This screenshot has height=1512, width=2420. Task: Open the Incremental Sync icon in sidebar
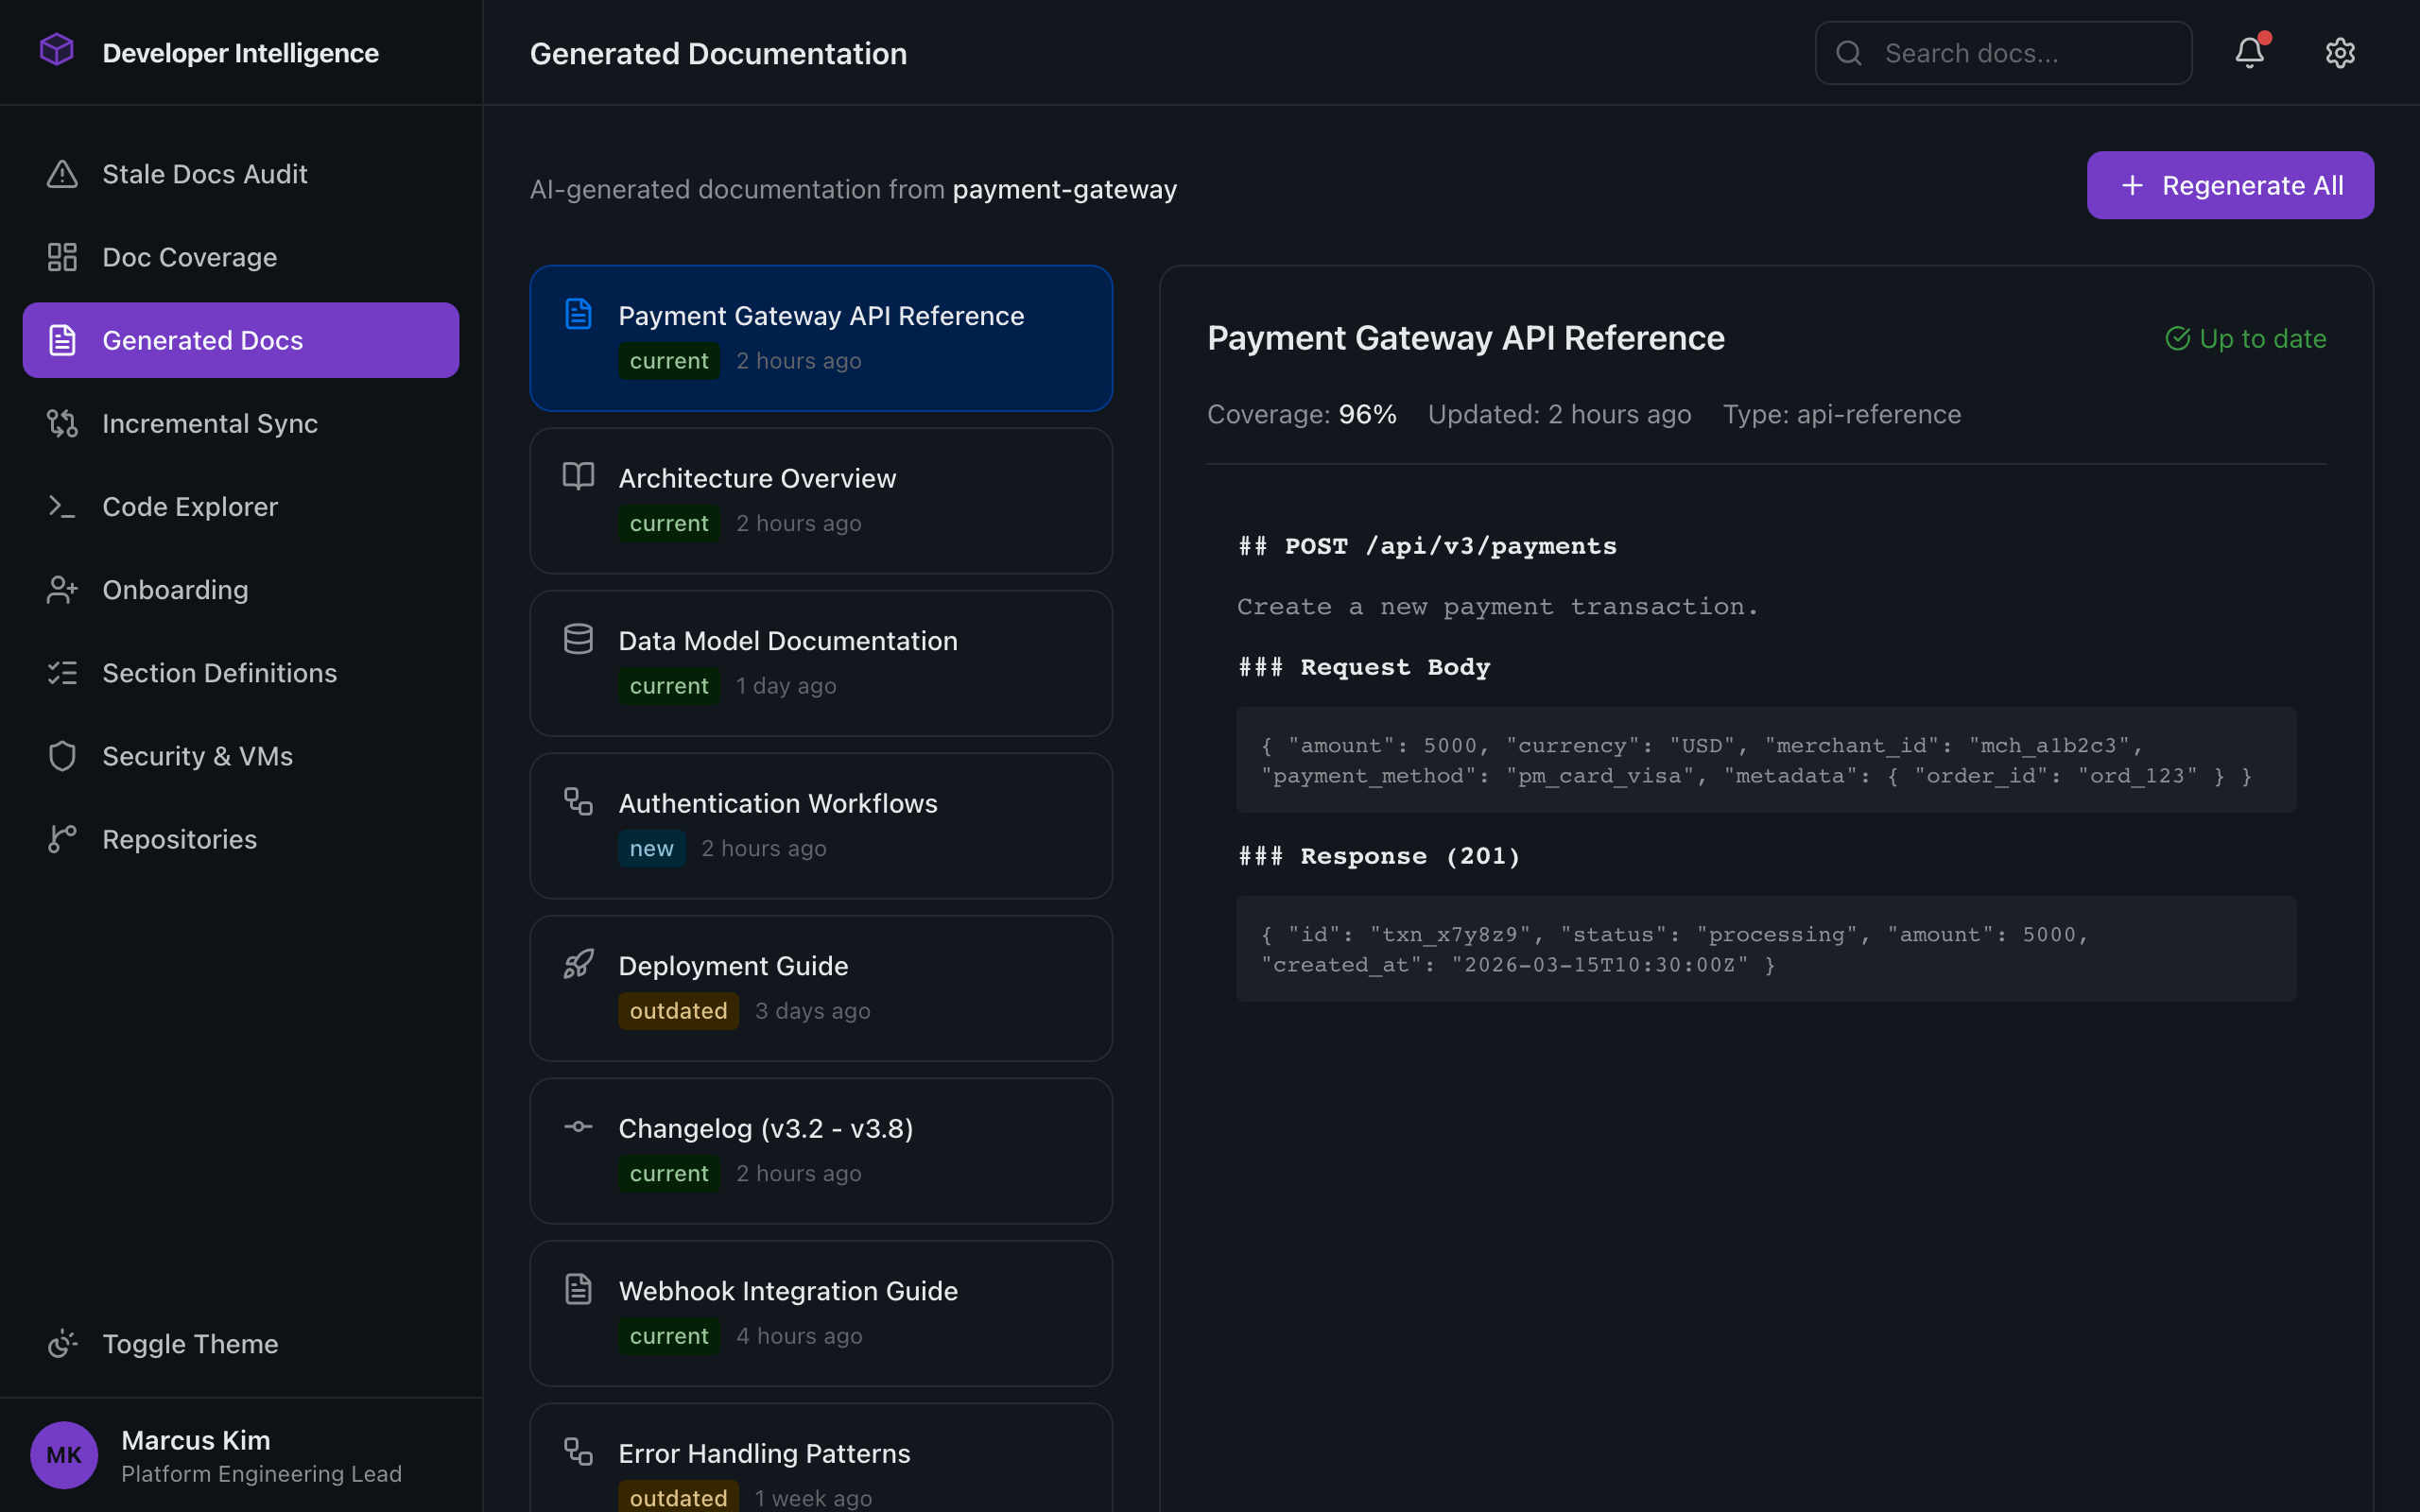[x=63, y=423]
